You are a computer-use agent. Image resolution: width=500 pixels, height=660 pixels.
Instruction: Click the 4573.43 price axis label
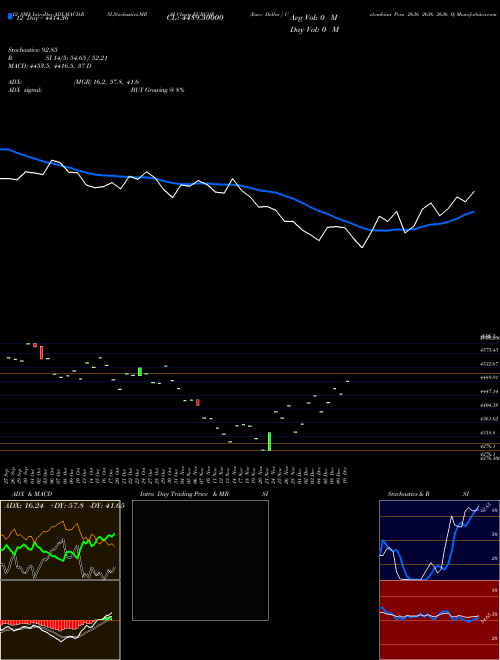489,350
